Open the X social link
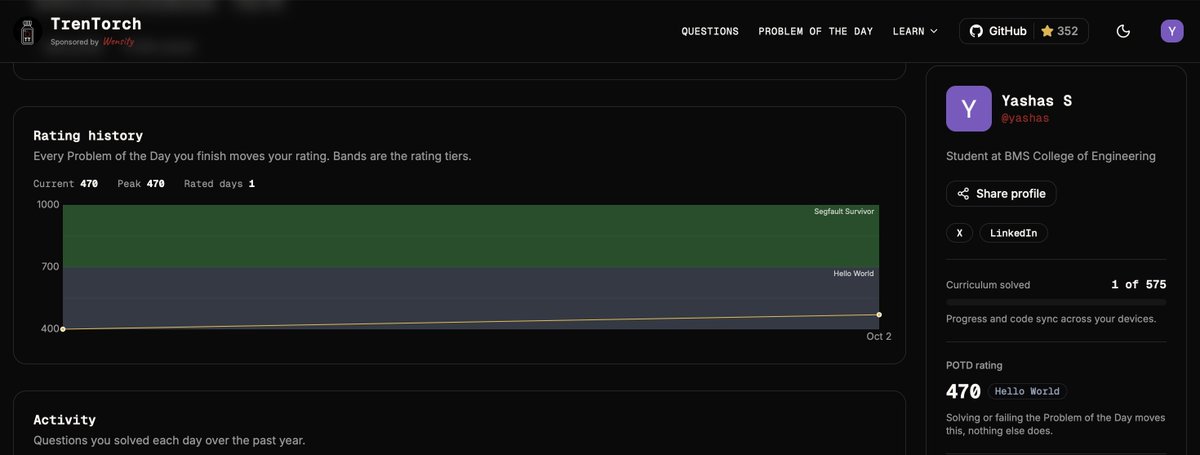This screenshot has width=1200, height=455. coord(959,233)
